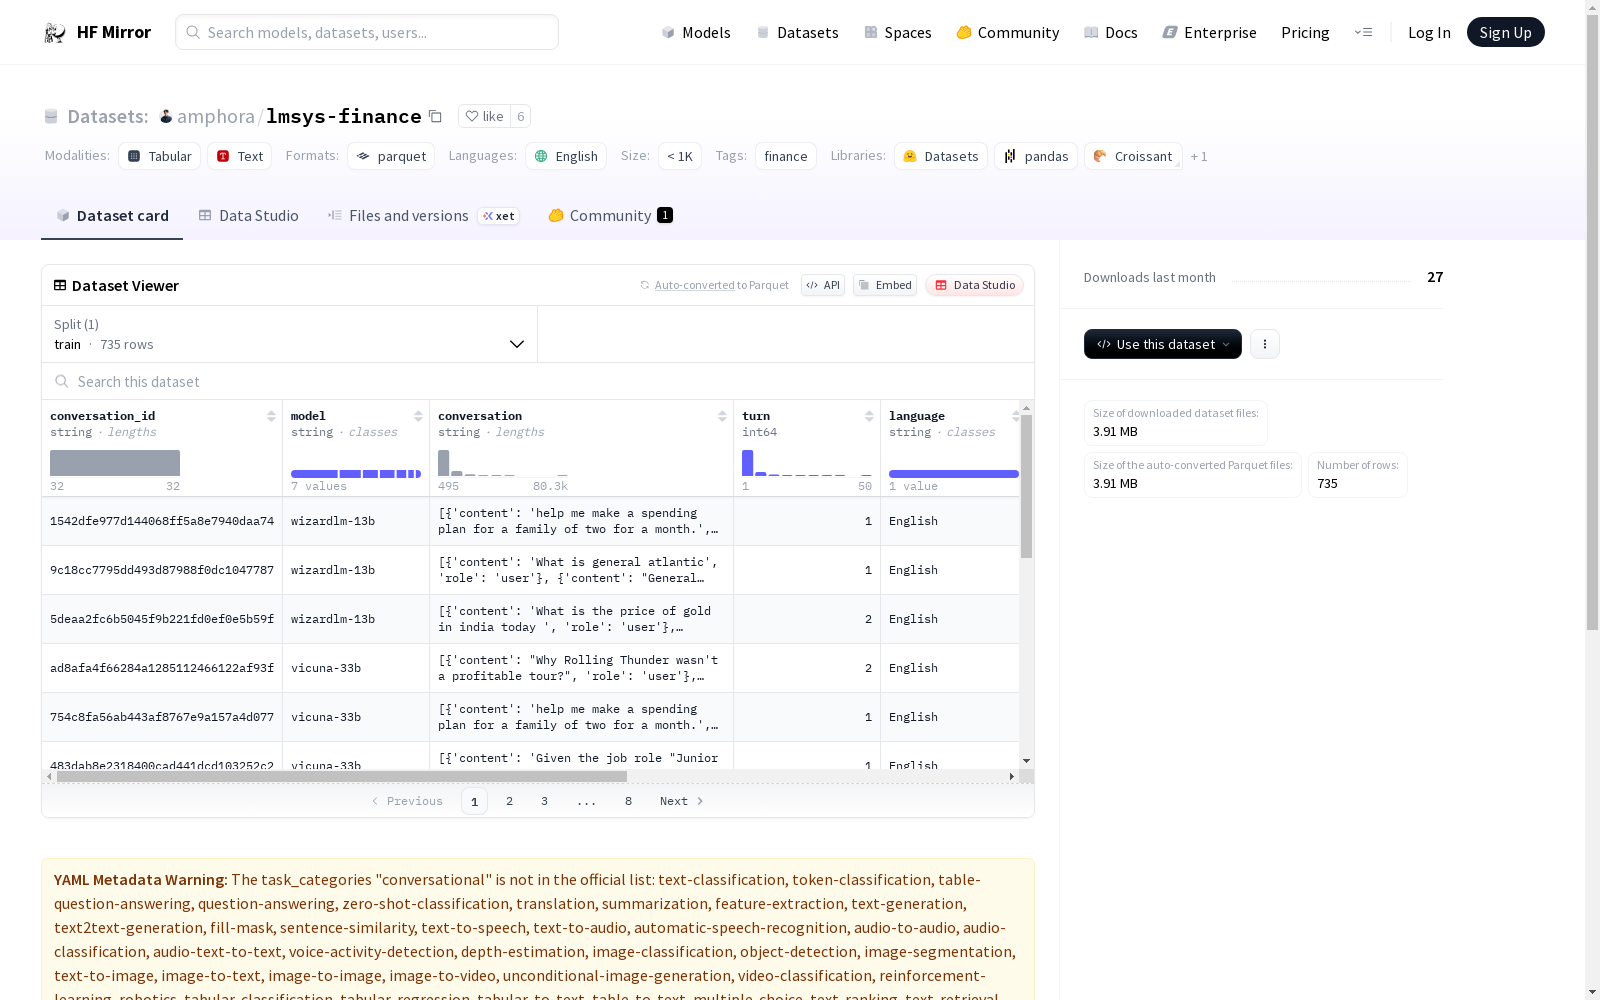The height and width of the screenshot is (1000, 1600).
Task: Open Models in the top navigation
Action: 696,32
